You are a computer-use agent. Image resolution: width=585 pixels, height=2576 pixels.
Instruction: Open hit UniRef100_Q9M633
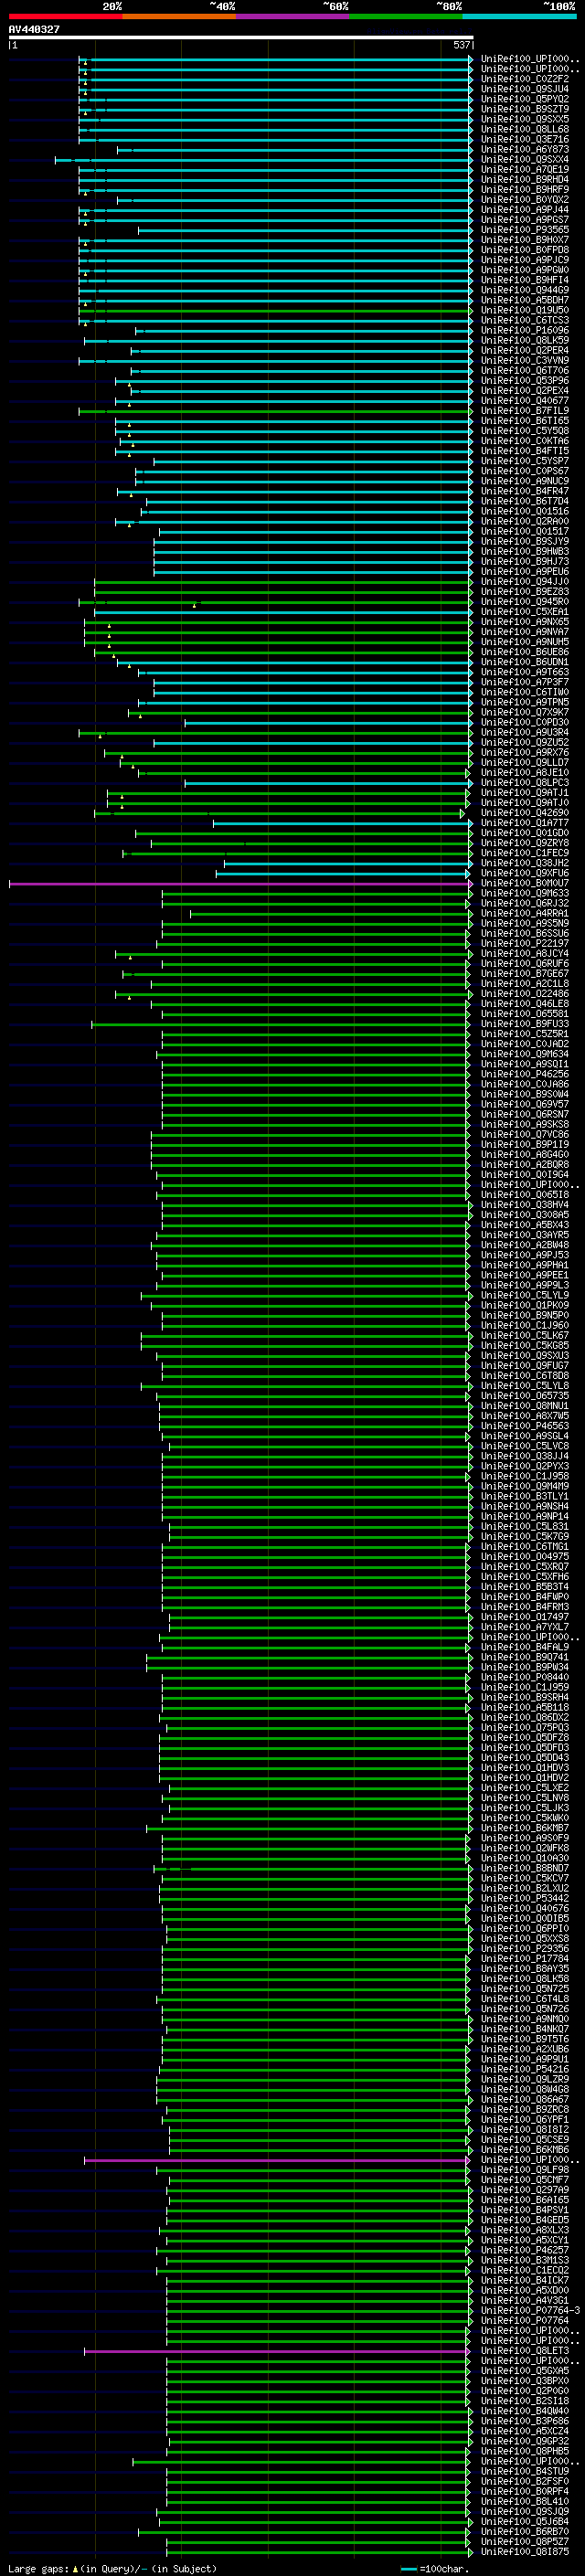525,894
